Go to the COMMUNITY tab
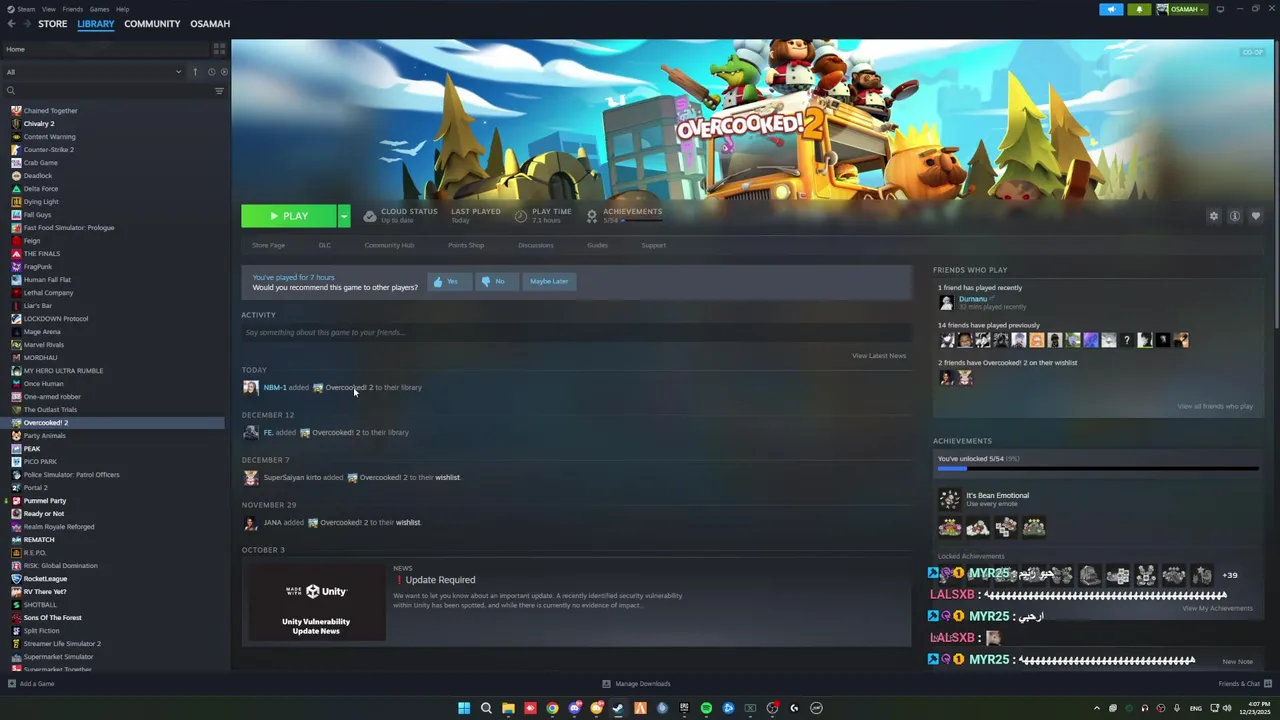1280x720 pixels. [x=152, y=24]
